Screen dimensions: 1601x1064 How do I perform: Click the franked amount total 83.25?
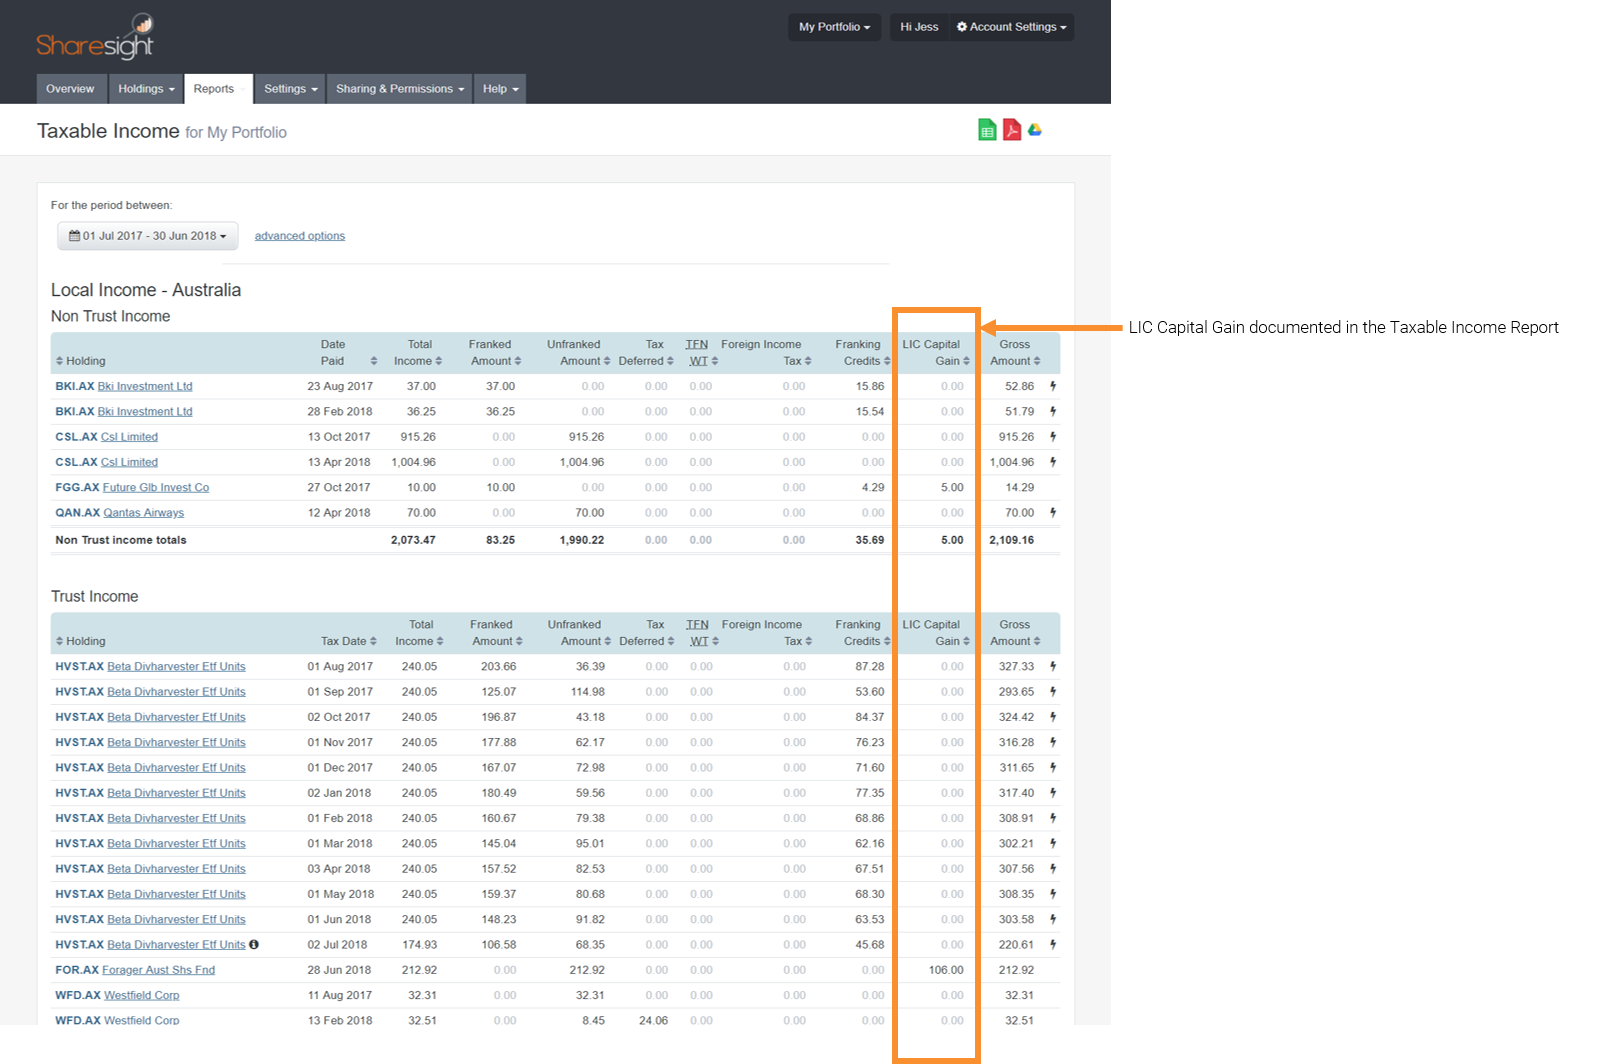pos(501,540)
